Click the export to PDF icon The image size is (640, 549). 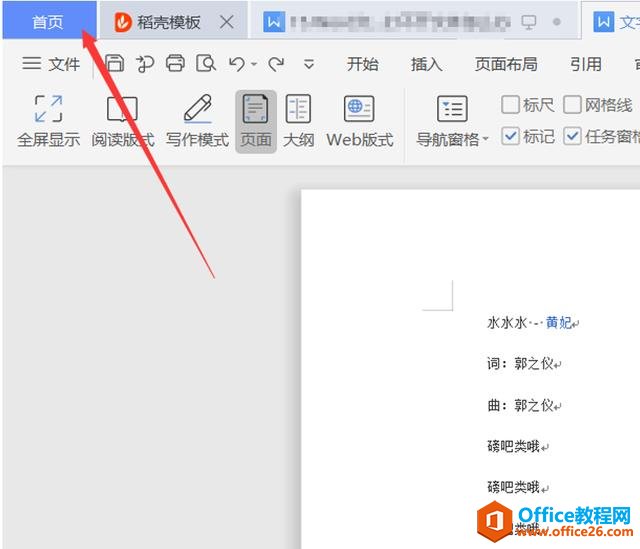tap(145, 64)
